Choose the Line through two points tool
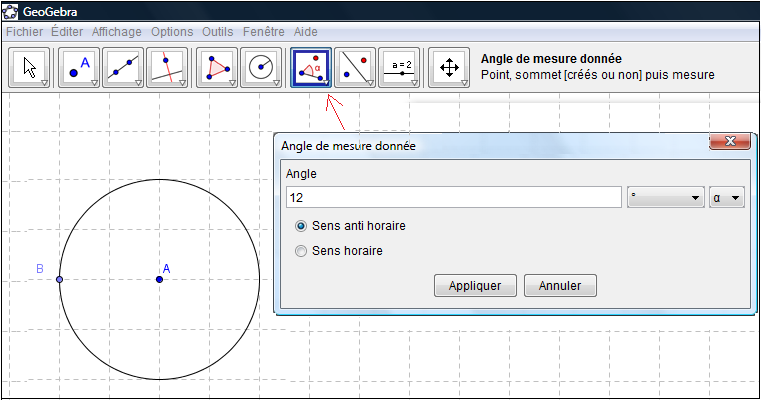761x400 pixels. click(x=122, y=67)
